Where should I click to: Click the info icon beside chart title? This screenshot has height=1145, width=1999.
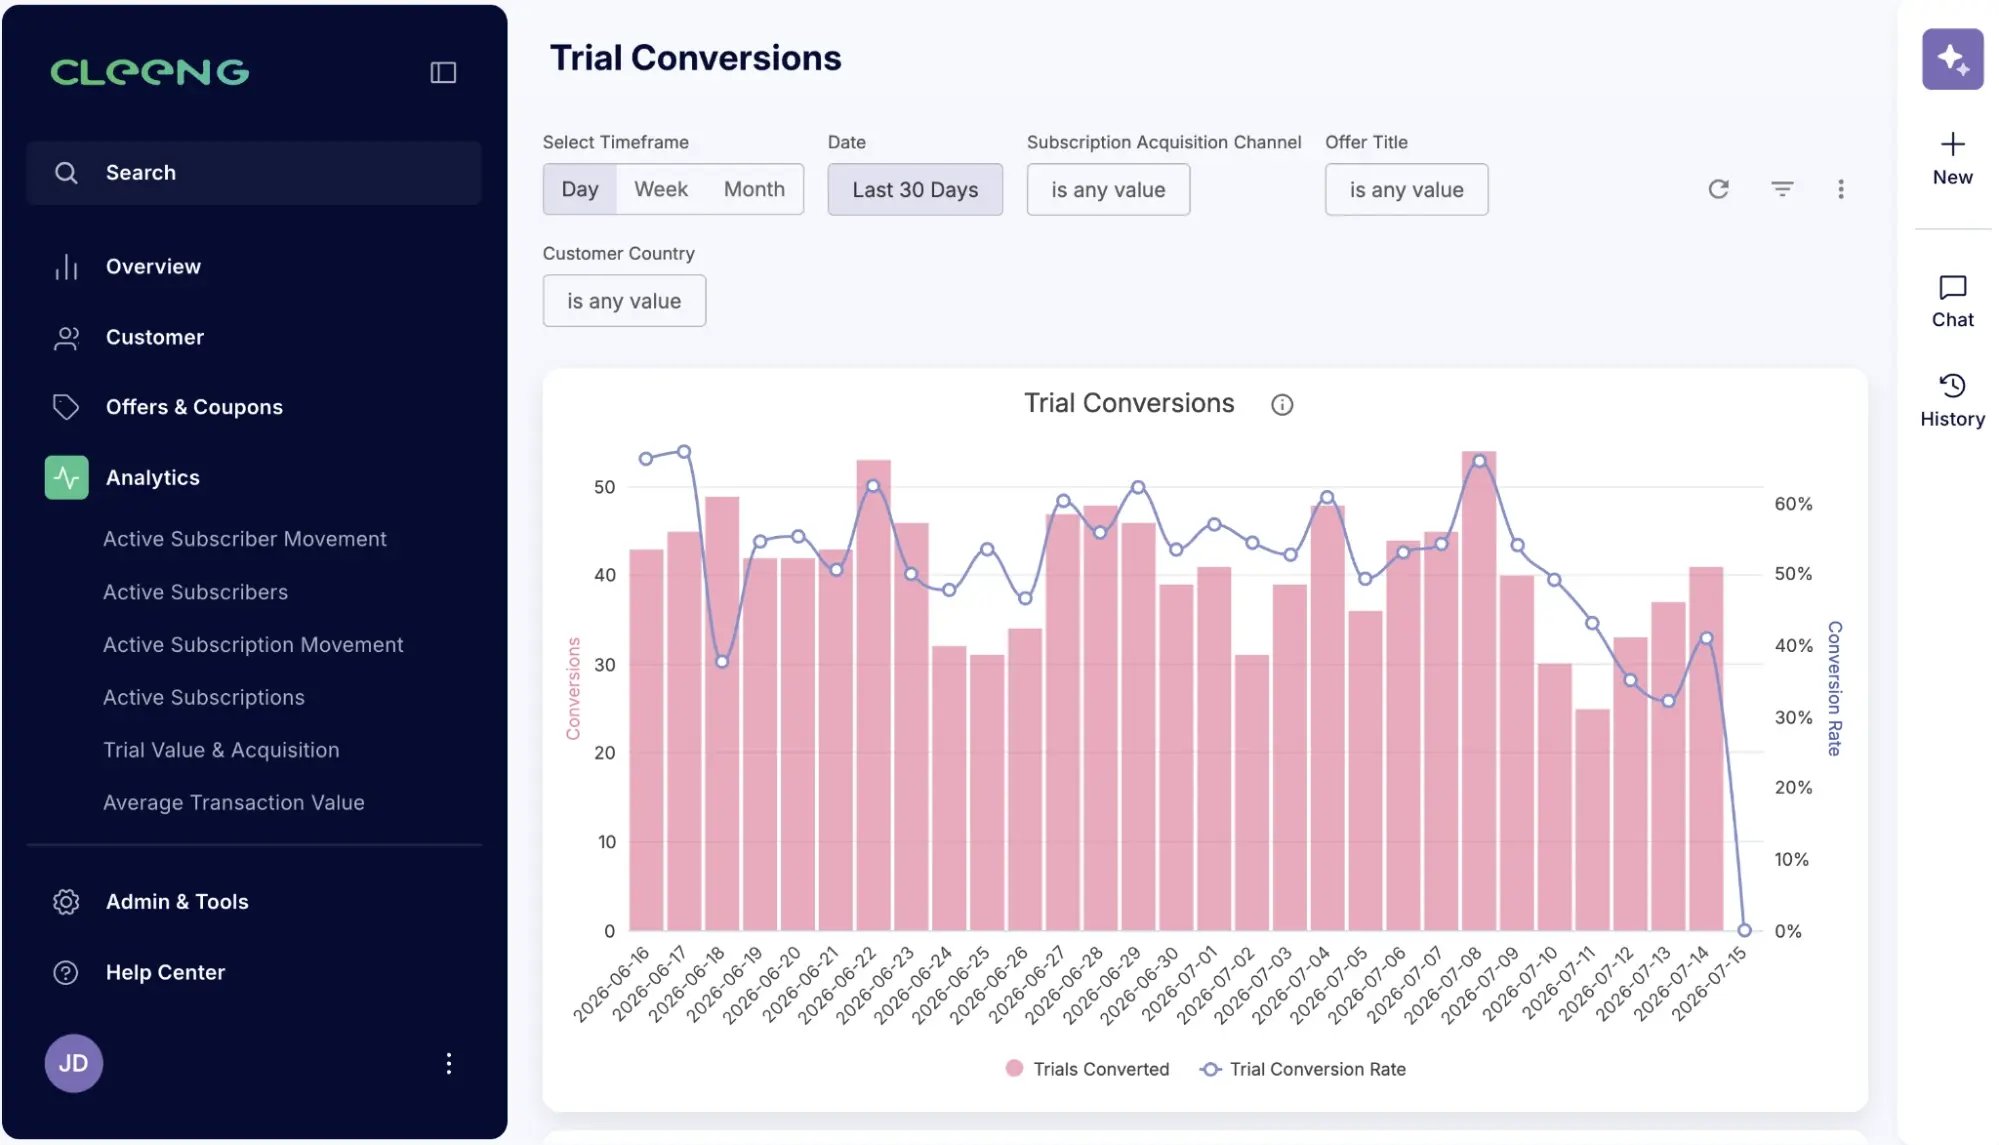pos(1282,405)
